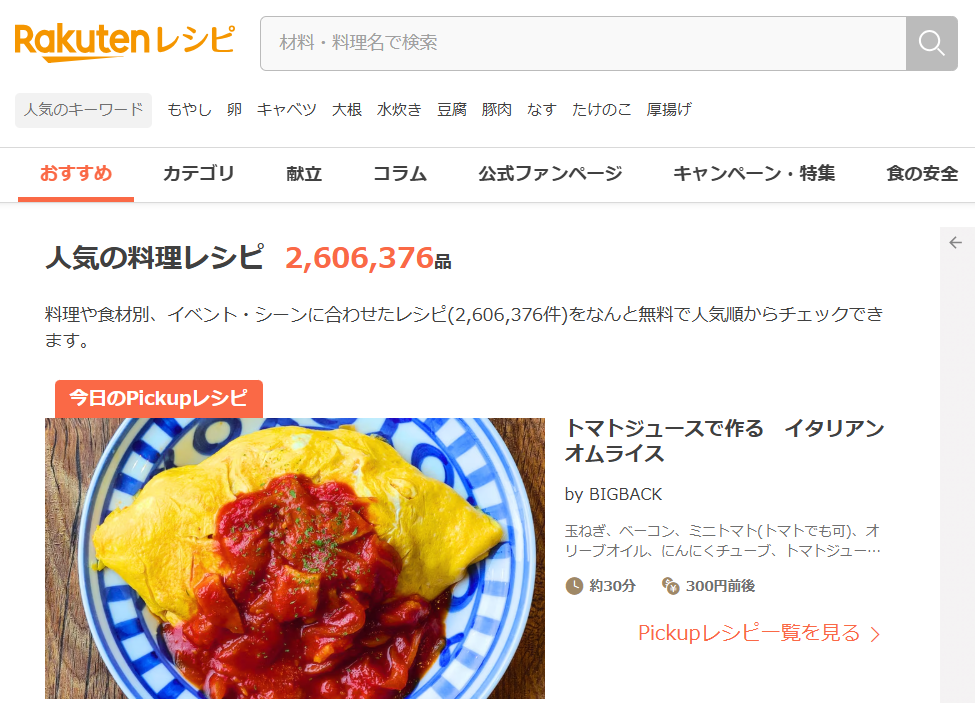The width and height of the screenshot is (975, 703).
Task: Click the chevron after Pickupレシピ一覧を見る
Action: click(x=875, y=634)
